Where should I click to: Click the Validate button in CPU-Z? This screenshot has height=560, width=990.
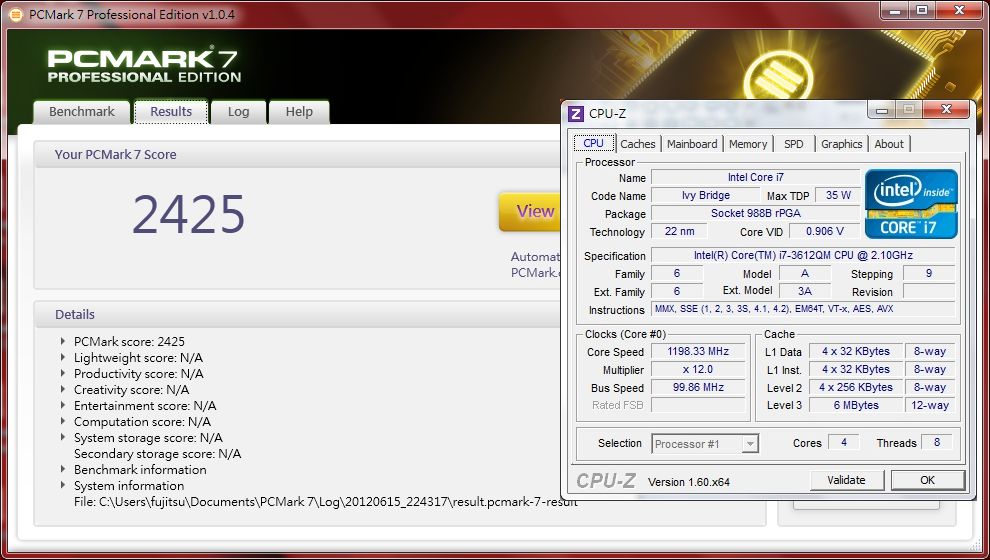click(x=846, y=480)
